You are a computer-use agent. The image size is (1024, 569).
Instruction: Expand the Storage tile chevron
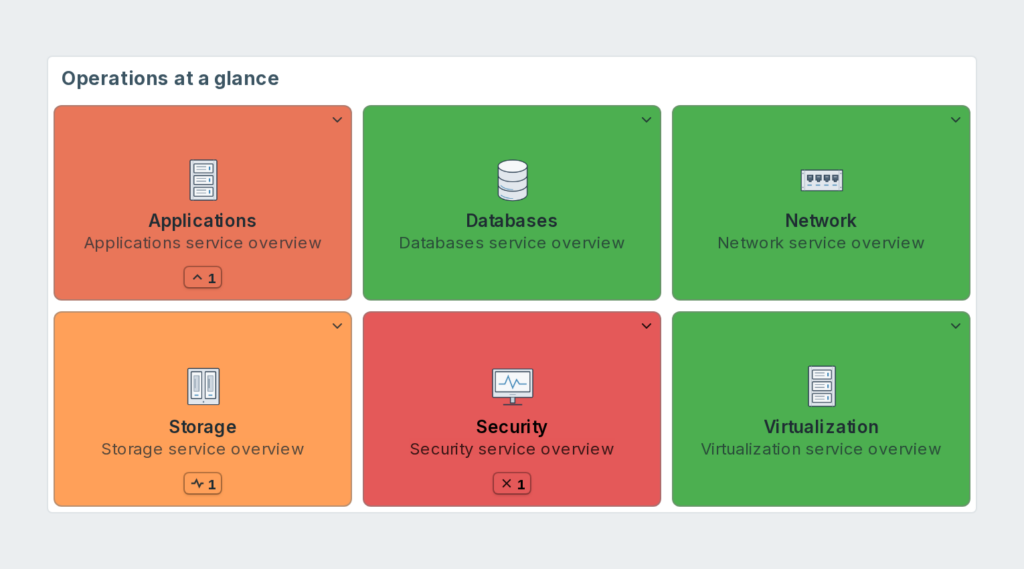point(337,326)
